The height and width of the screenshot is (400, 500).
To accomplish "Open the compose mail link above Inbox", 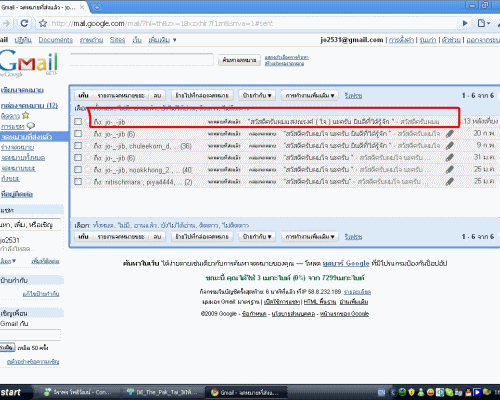I will pos(22,90).
